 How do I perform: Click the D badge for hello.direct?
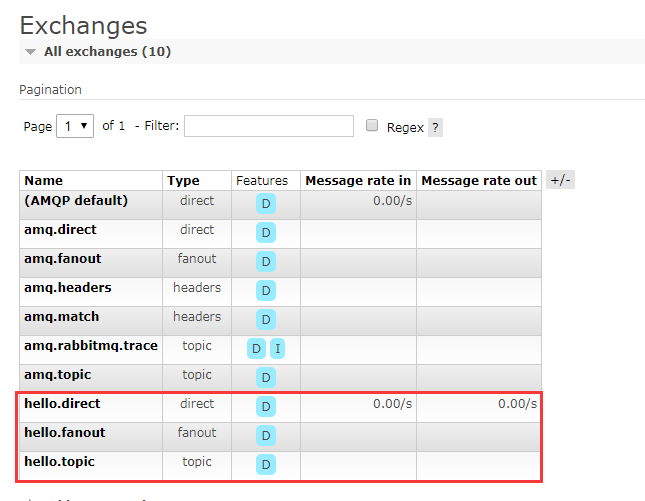[x=266, y=407]
